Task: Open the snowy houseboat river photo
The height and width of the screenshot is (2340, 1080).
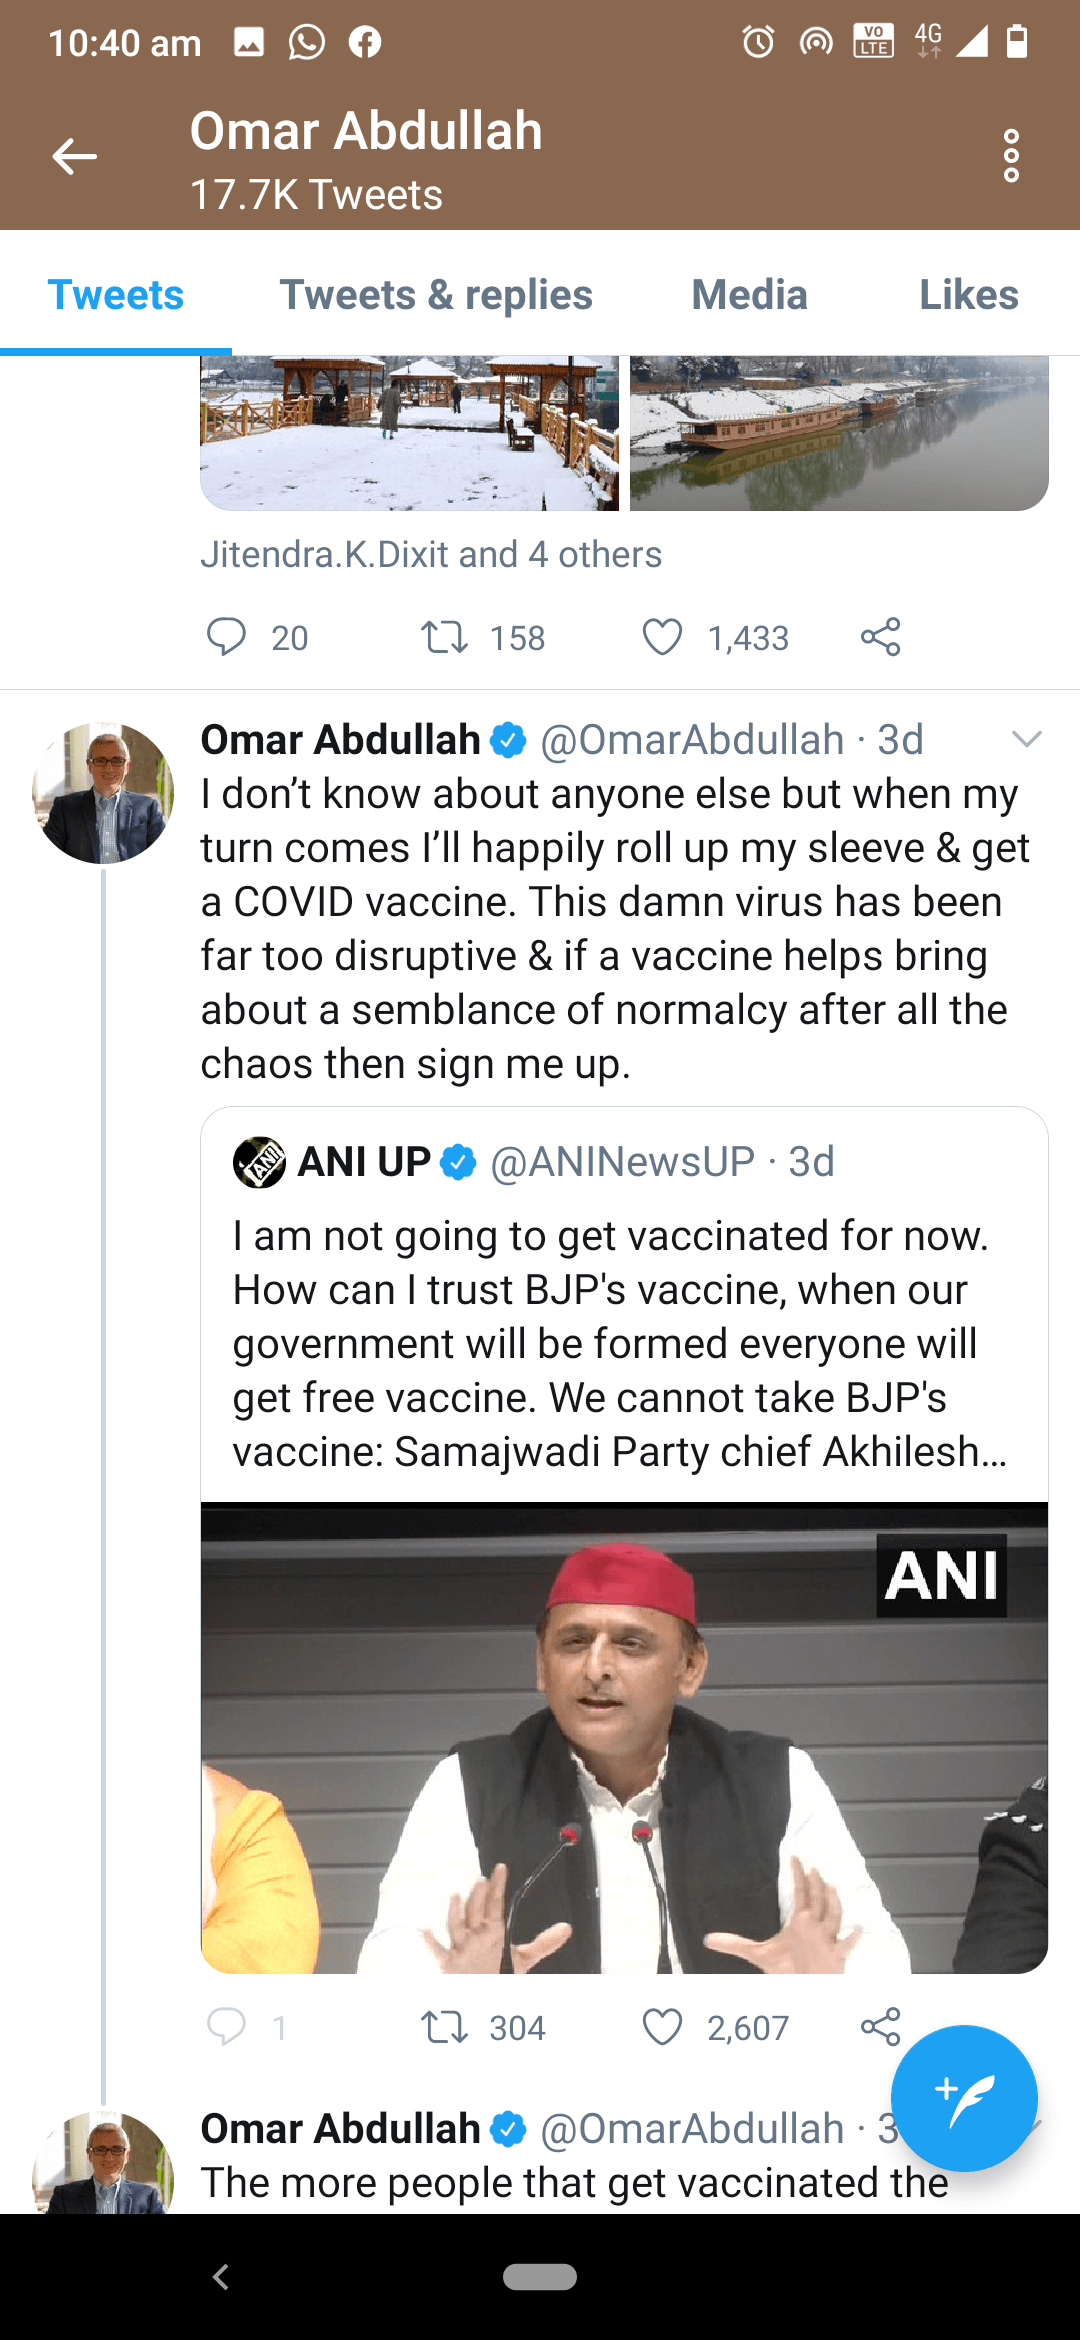Action: pyautogui.click(x=838, y=432)
